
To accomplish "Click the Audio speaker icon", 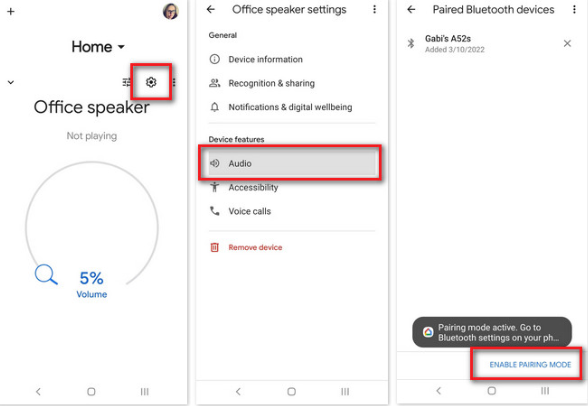I will point(214,163).
